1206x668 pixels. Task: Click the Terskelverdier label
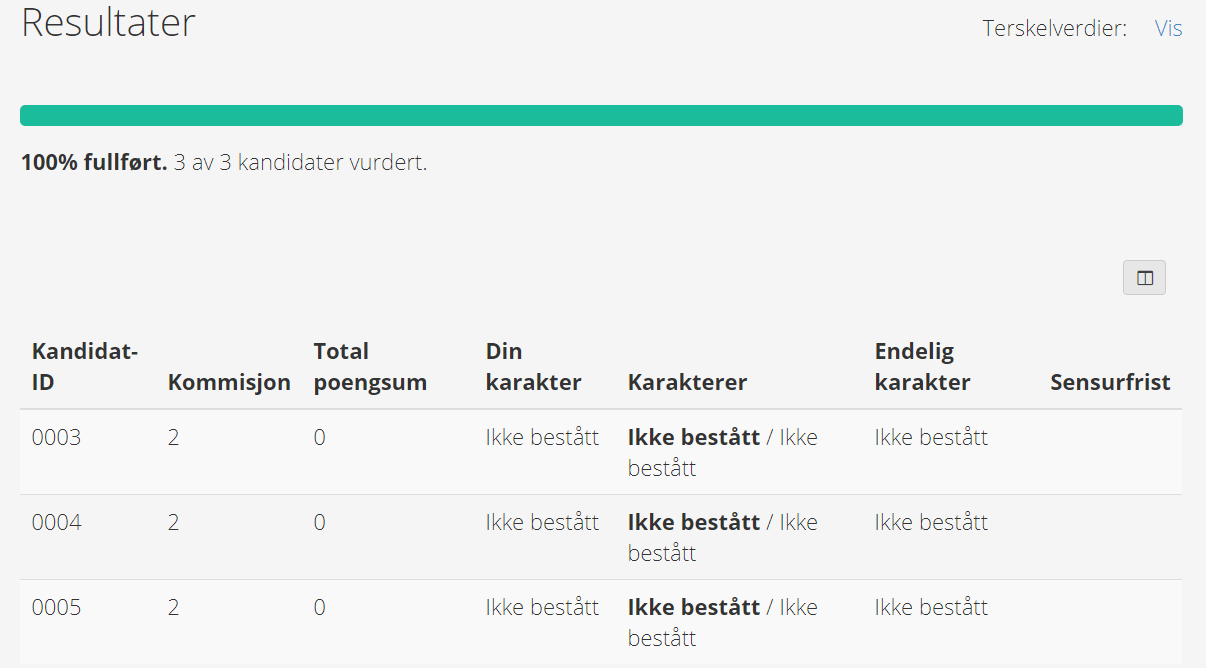pos(1055,28)
